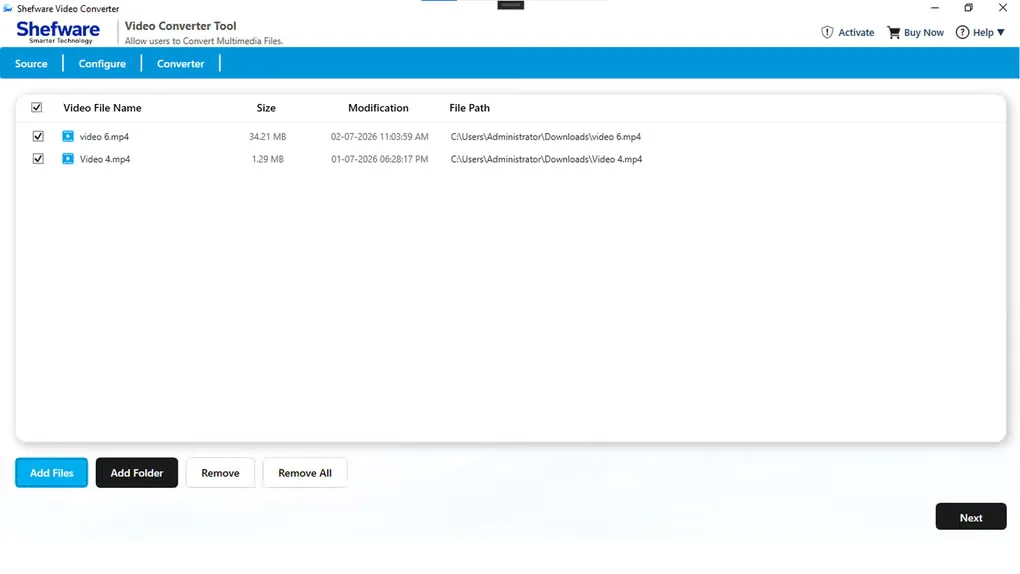
Task: Select the video 6.mp4 file name
Action: tap(104, 137)
